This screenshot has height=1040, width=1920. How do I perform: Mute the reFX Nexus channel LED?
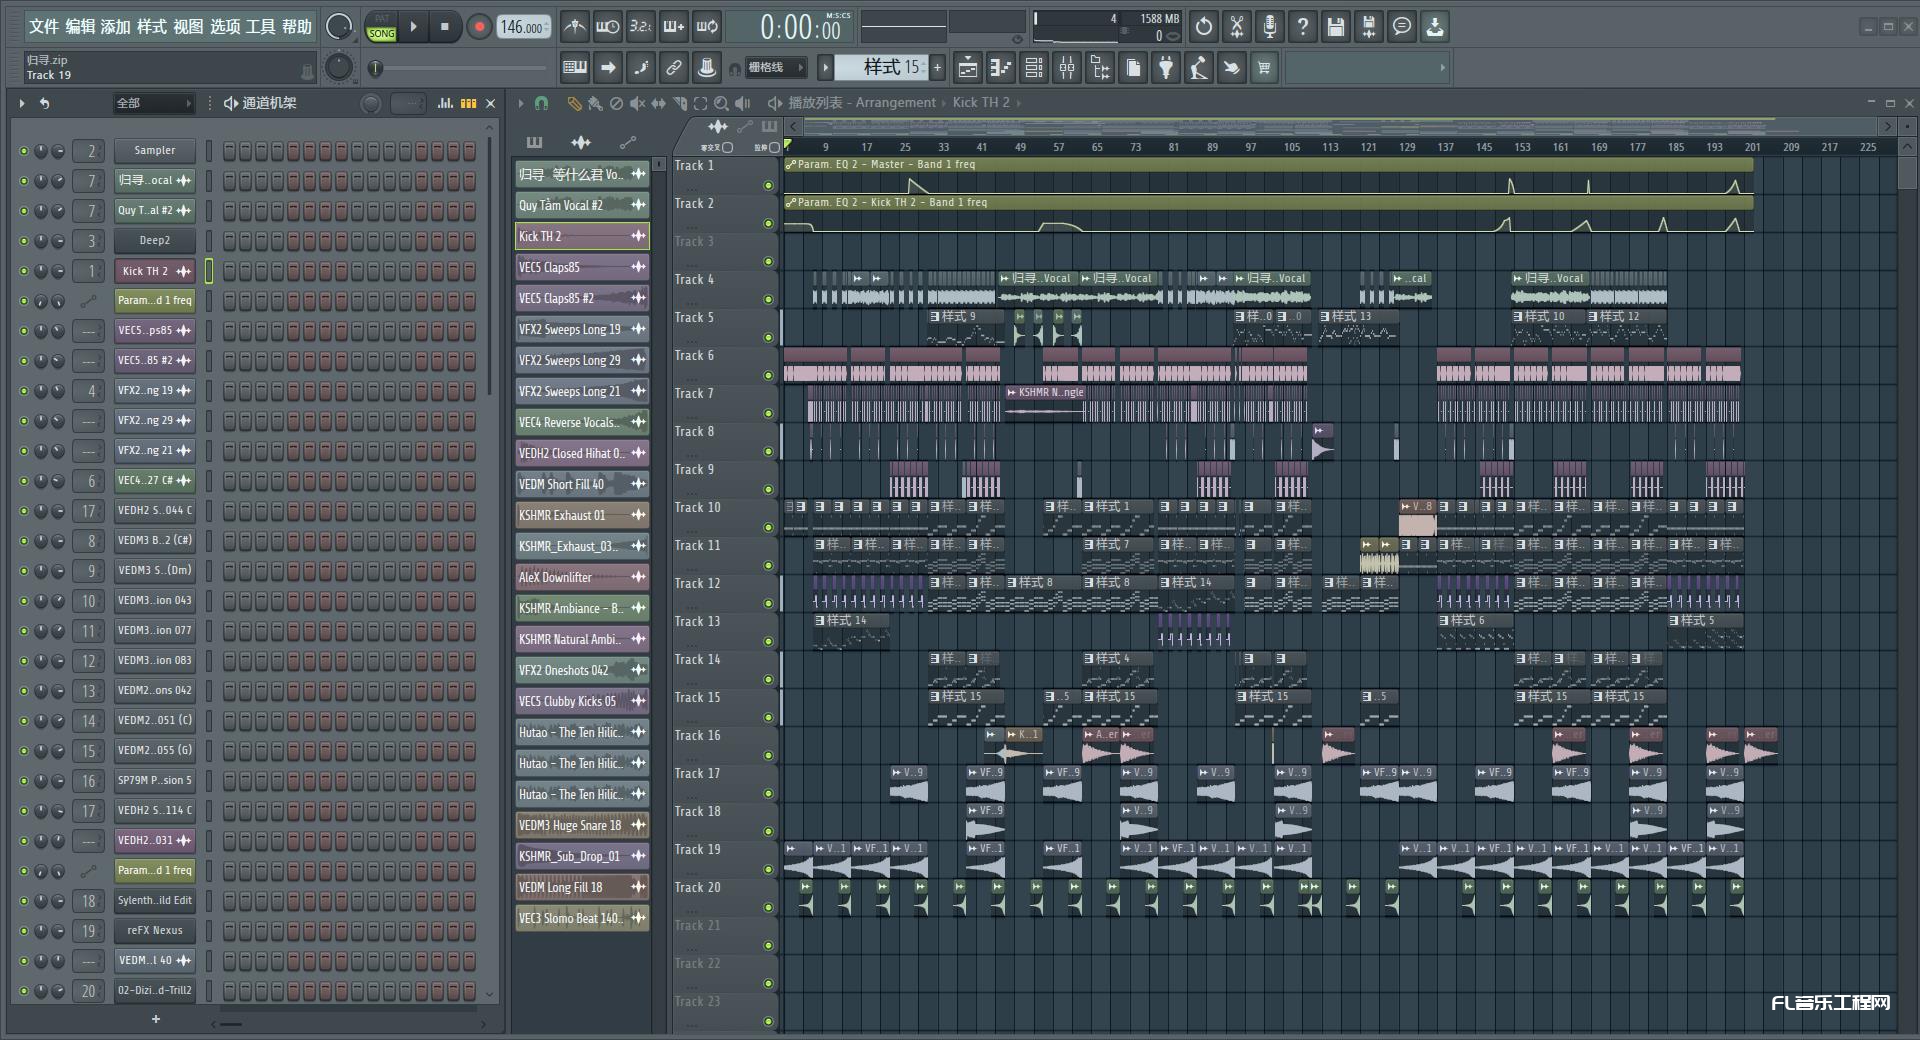24,931
